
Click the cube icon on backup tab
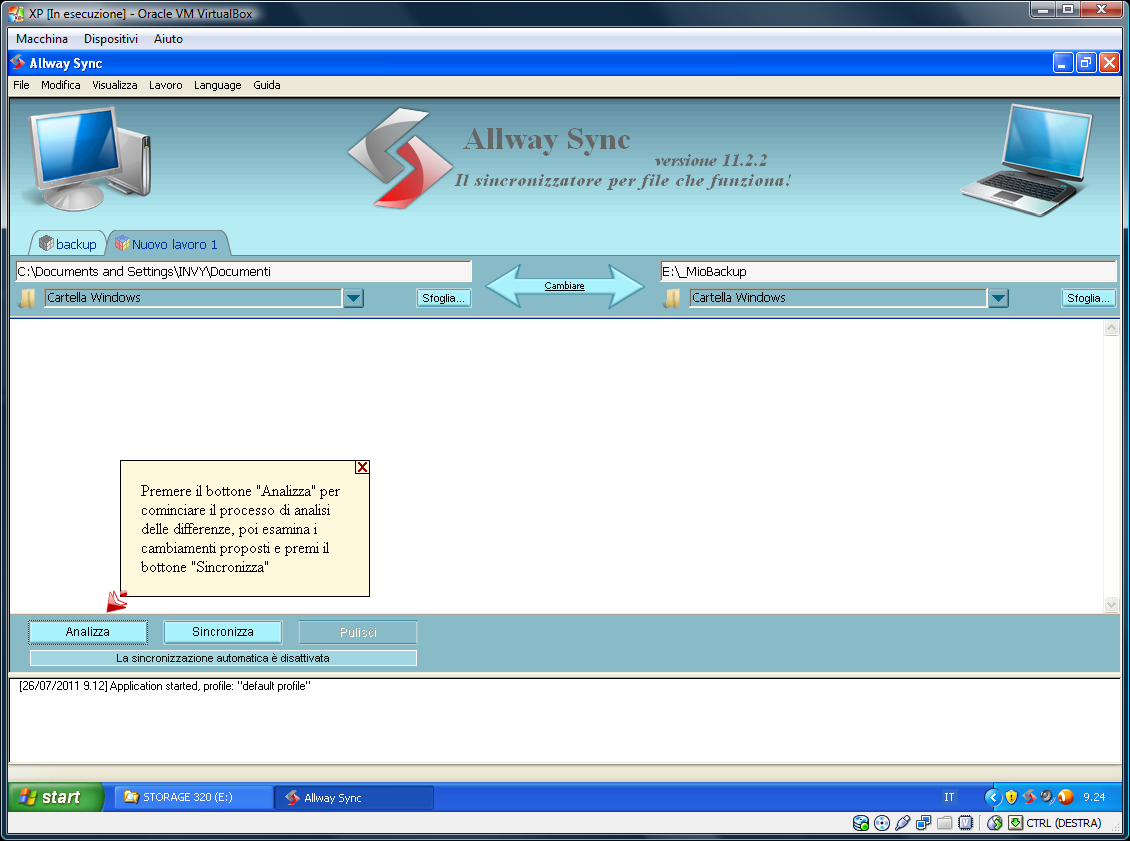(46, 244)
